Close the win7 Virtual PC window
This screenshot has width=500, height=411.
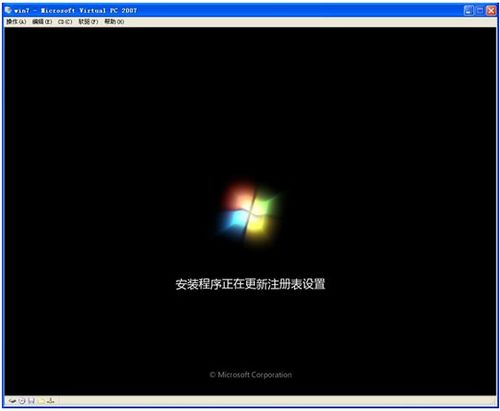(x=491, y=11)
